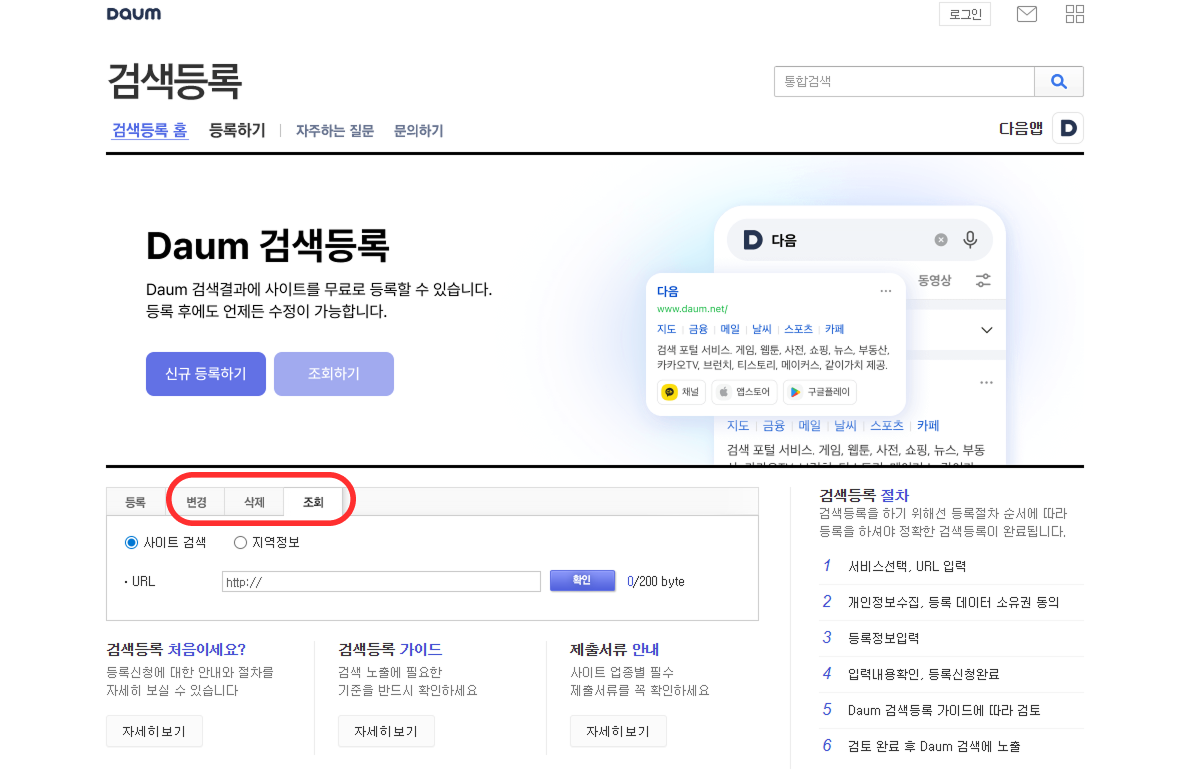Screen dimensions: 1200x772
Task: Focus the URL http:// input field
Action: coord(381,582)
